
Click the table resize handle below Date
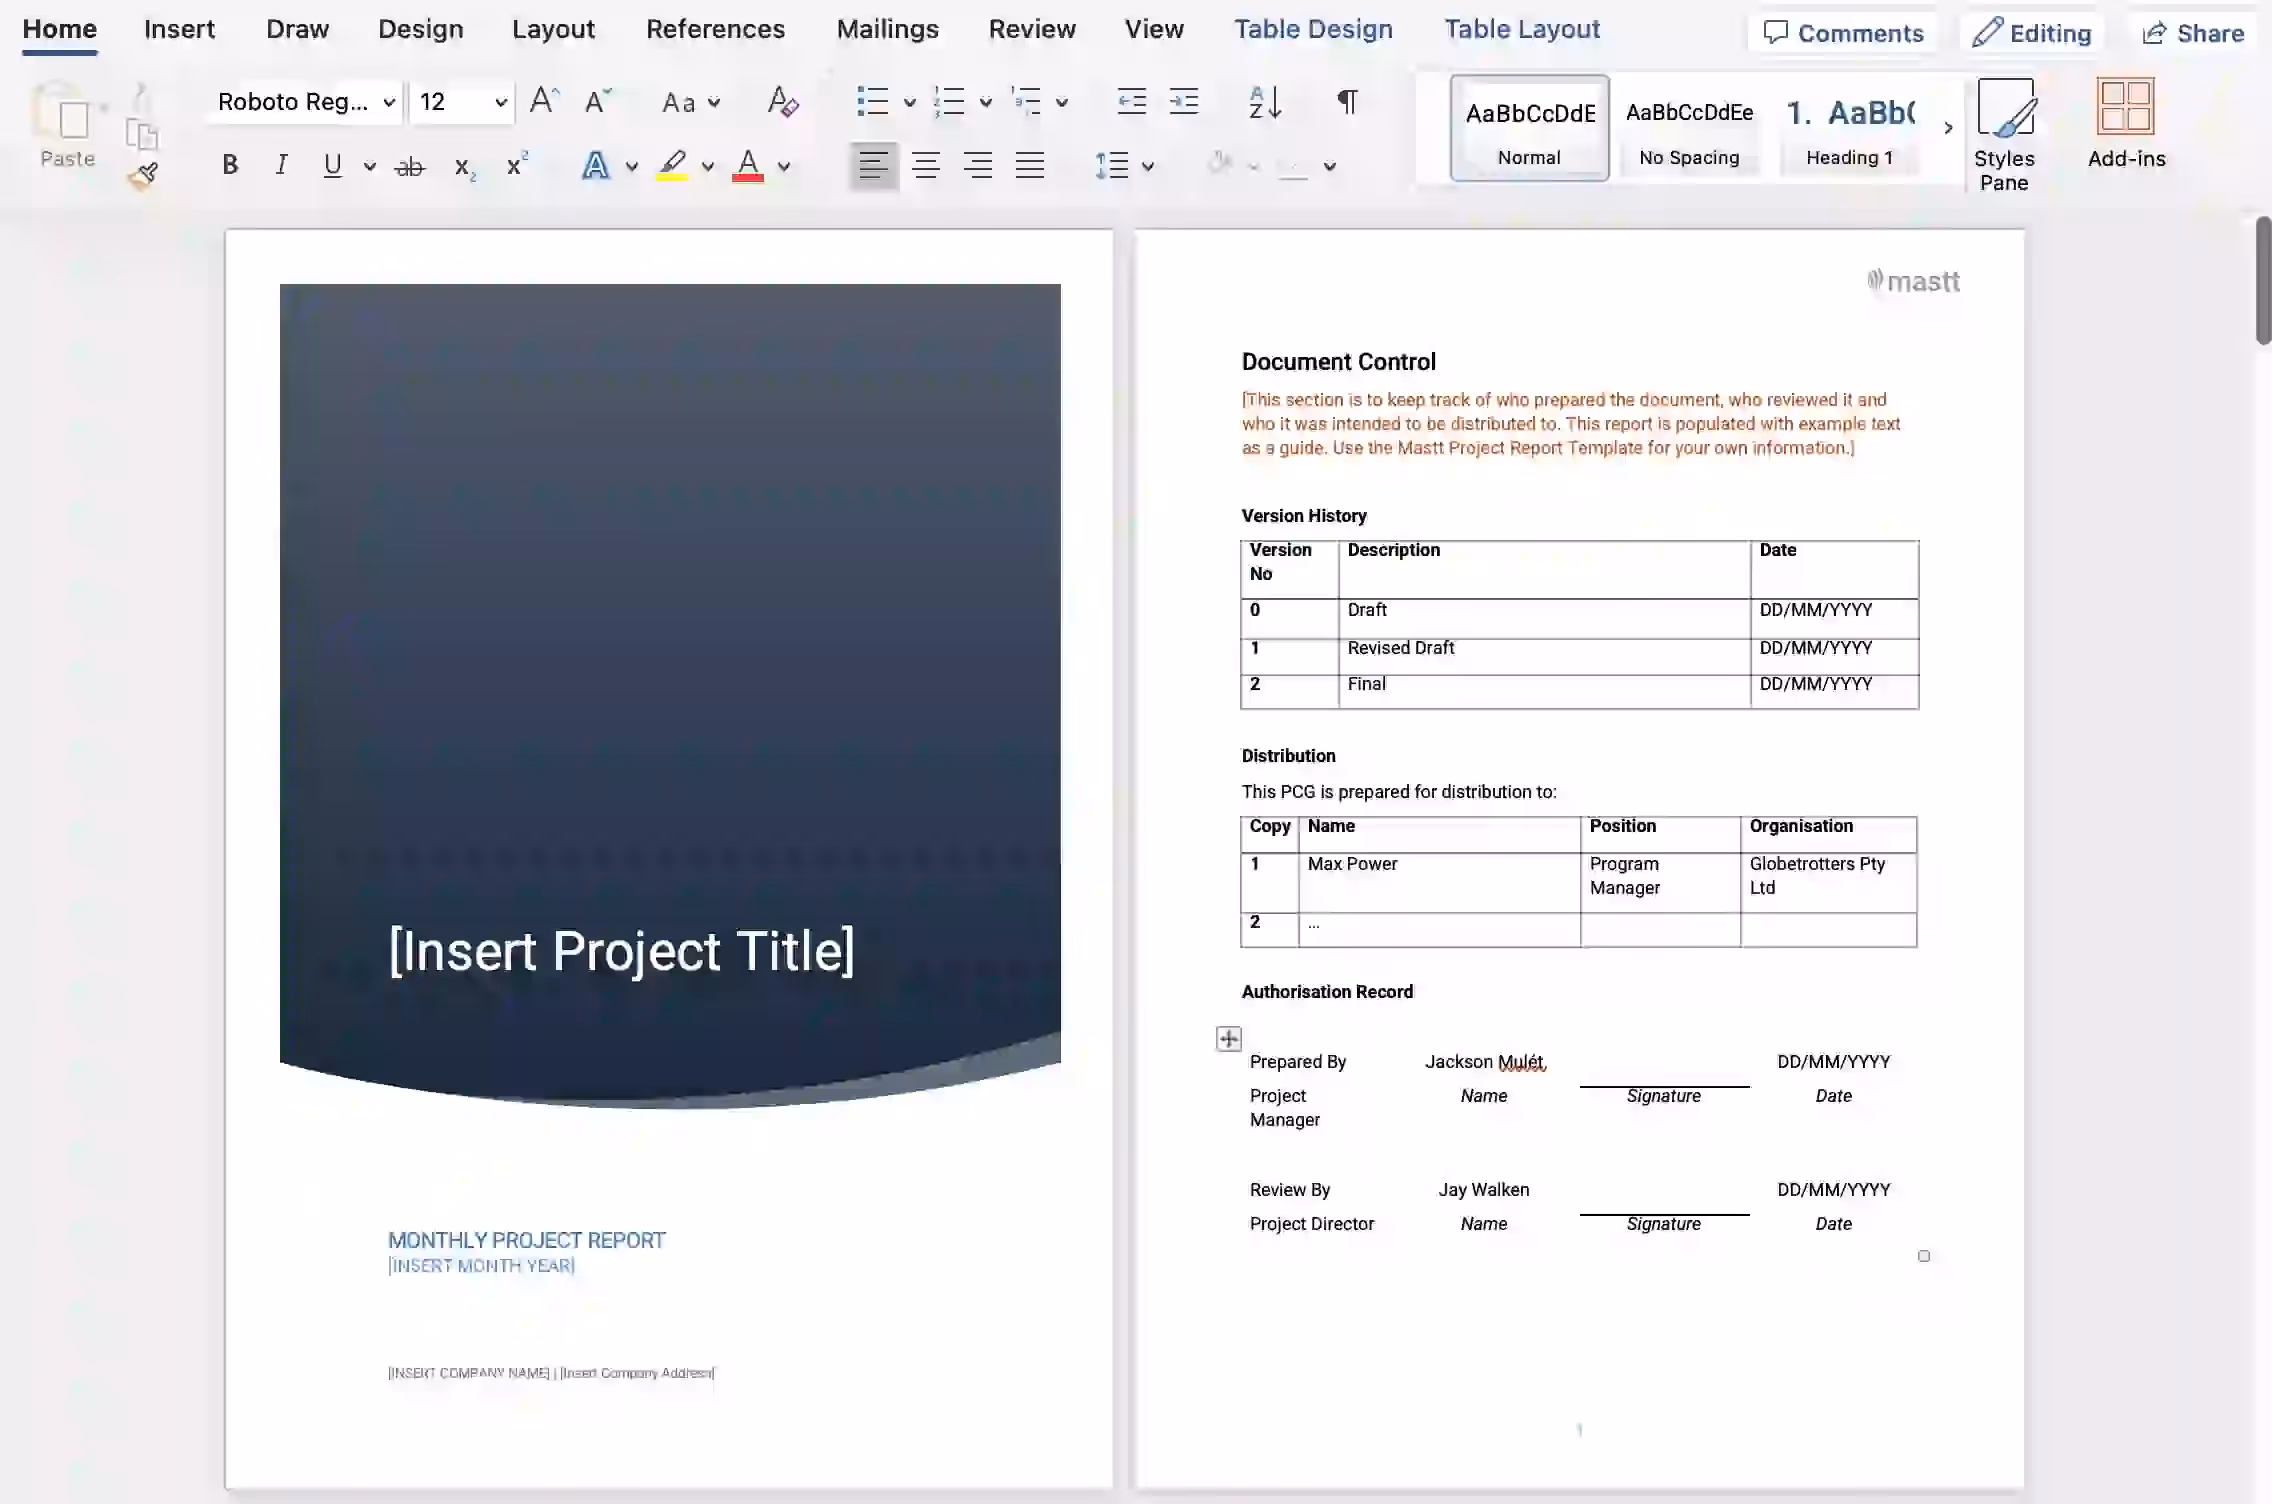[1924, 1256]
